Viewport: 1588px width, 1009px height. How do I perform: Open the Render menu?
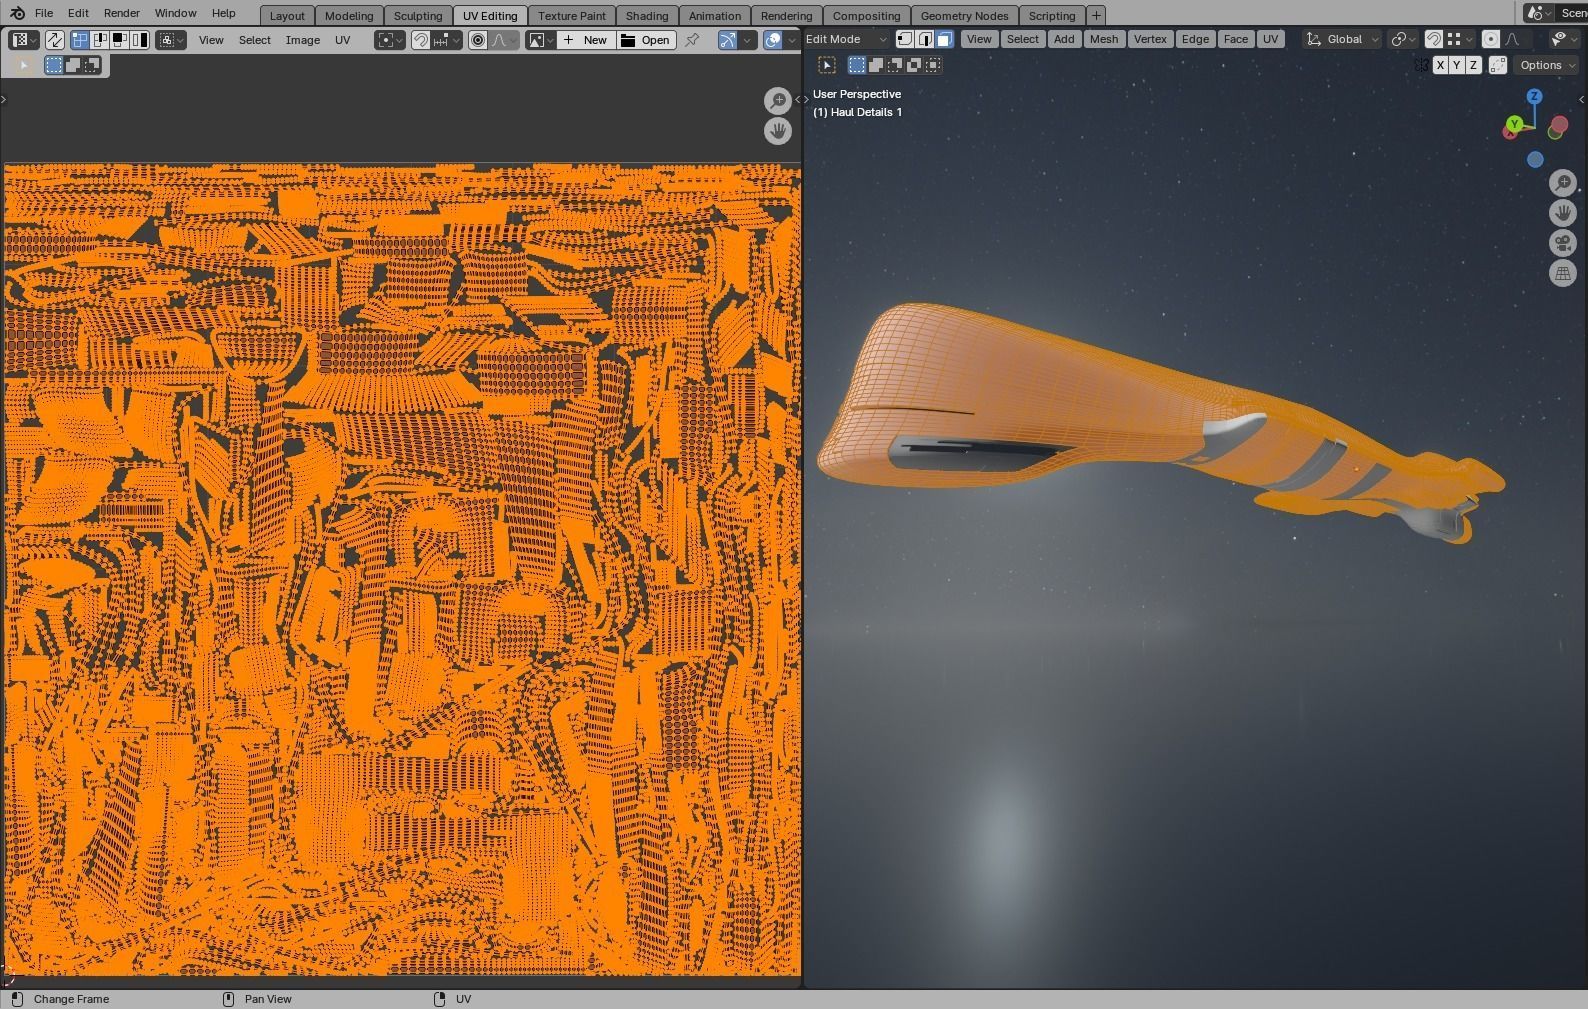coord(121,13)
